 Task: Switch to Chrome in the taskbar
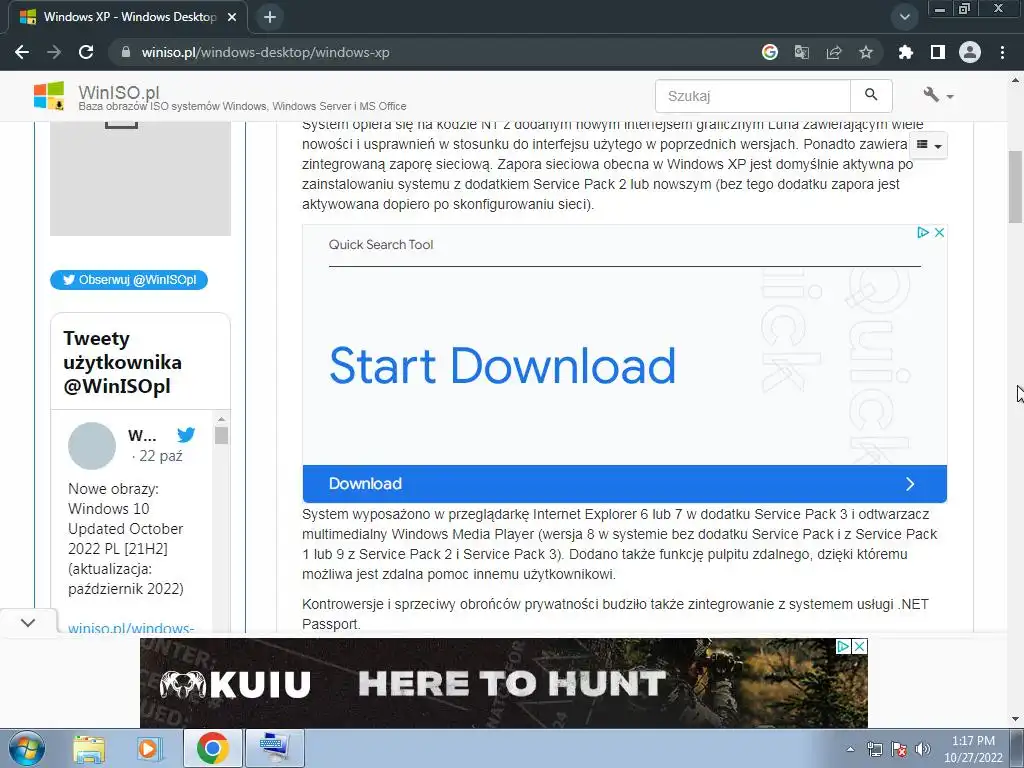212,748
